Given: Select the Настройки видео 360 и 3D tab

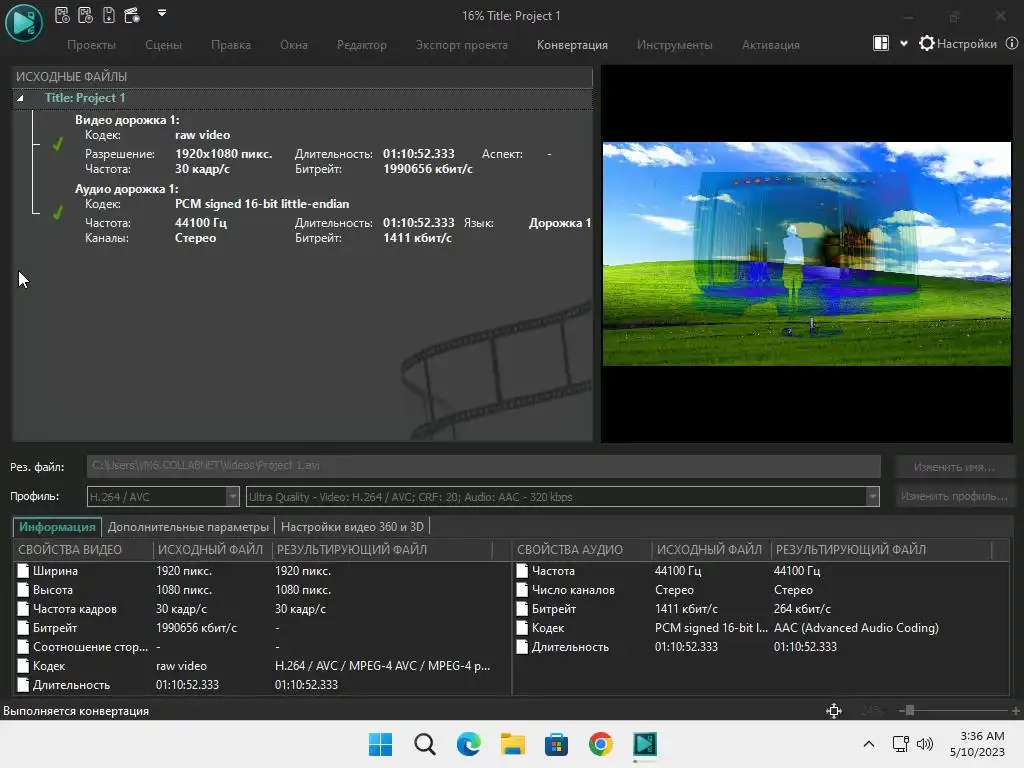Looking at the screenshot, I should pos(352,526).
